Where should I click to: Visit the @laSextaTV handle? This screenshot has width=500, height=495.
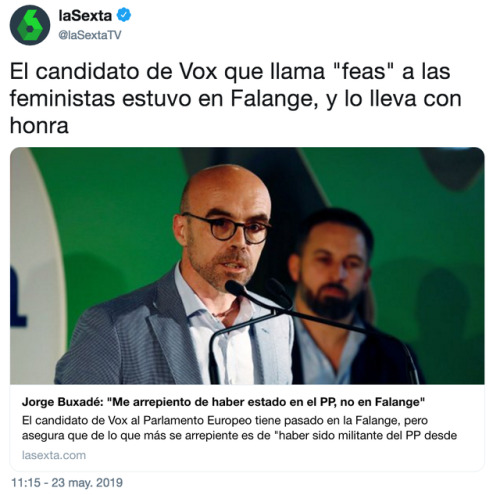tap(90, 35)
